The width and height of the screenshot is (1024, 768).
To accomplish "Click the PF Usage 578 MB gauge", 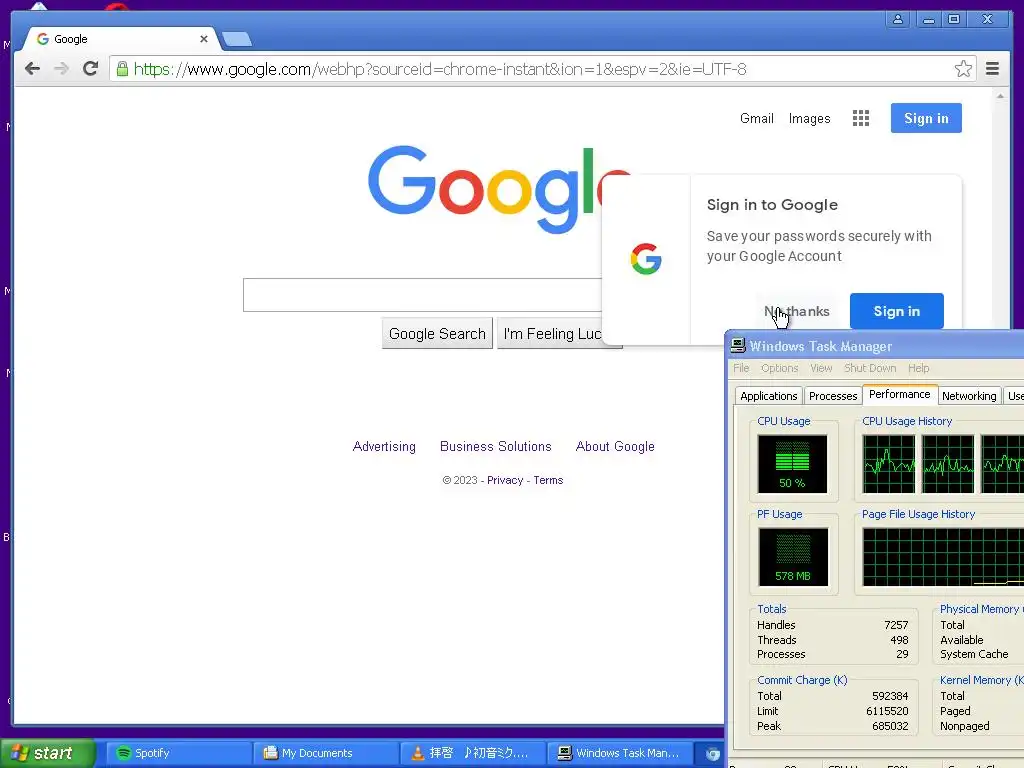I will coord(793,557).
